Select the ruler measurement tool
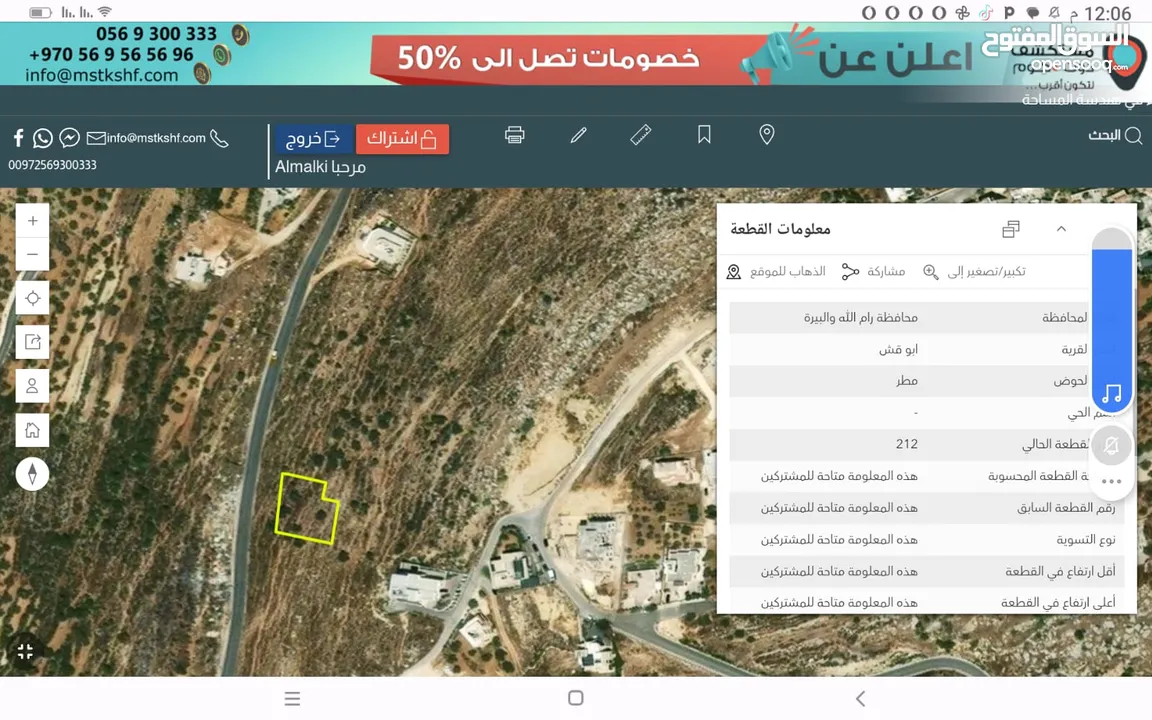The width and height of the screenshot is (1152, 720). click(641, 135)
